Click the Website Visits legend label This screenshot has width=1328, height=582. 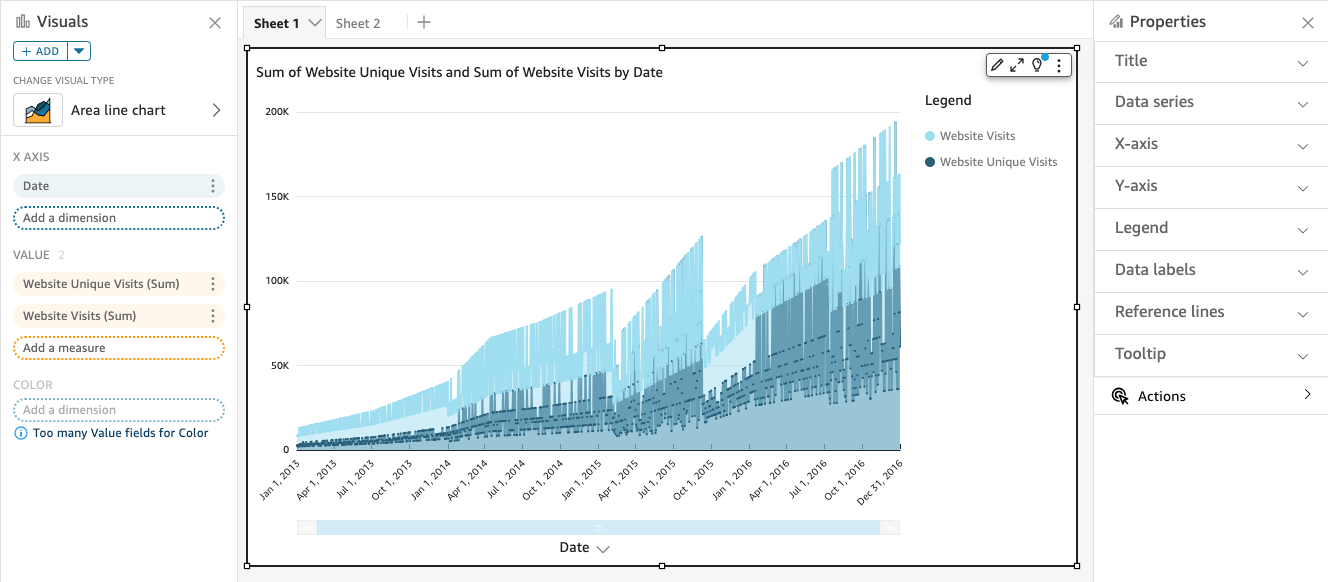[x=978, y=136]
